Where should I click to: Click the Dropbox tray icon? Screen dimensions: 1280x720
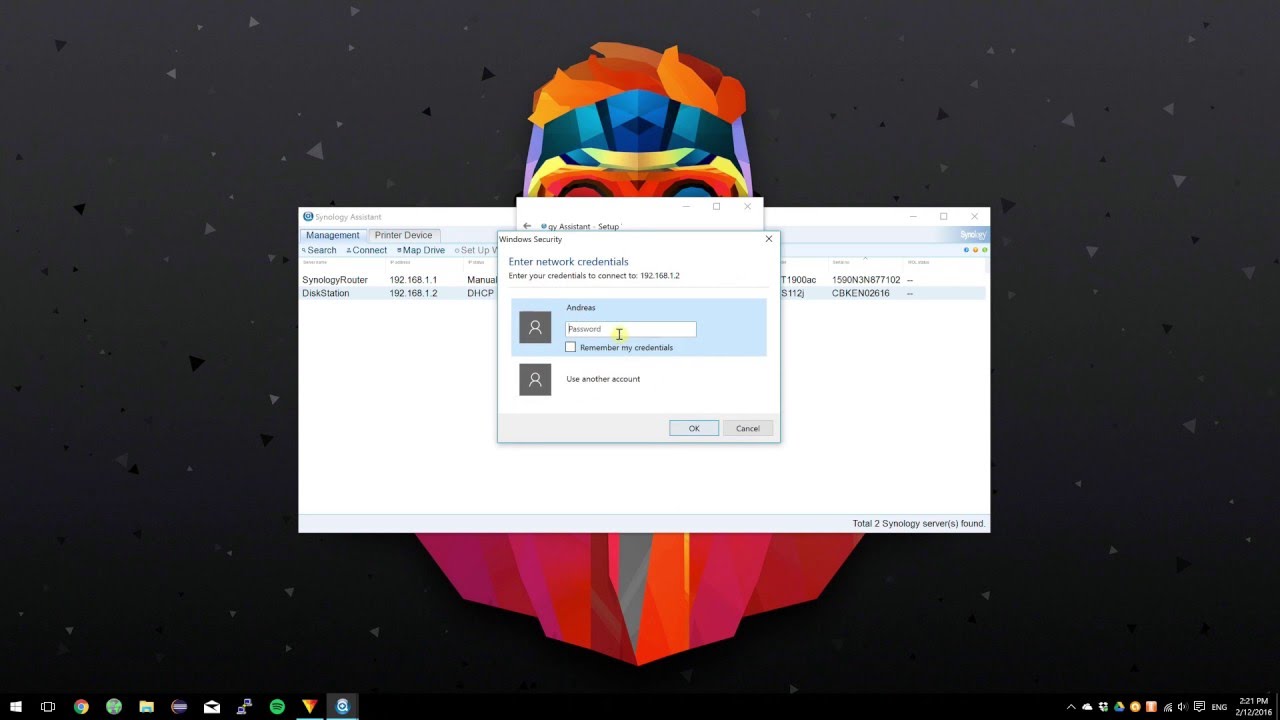pos(1104,707)
